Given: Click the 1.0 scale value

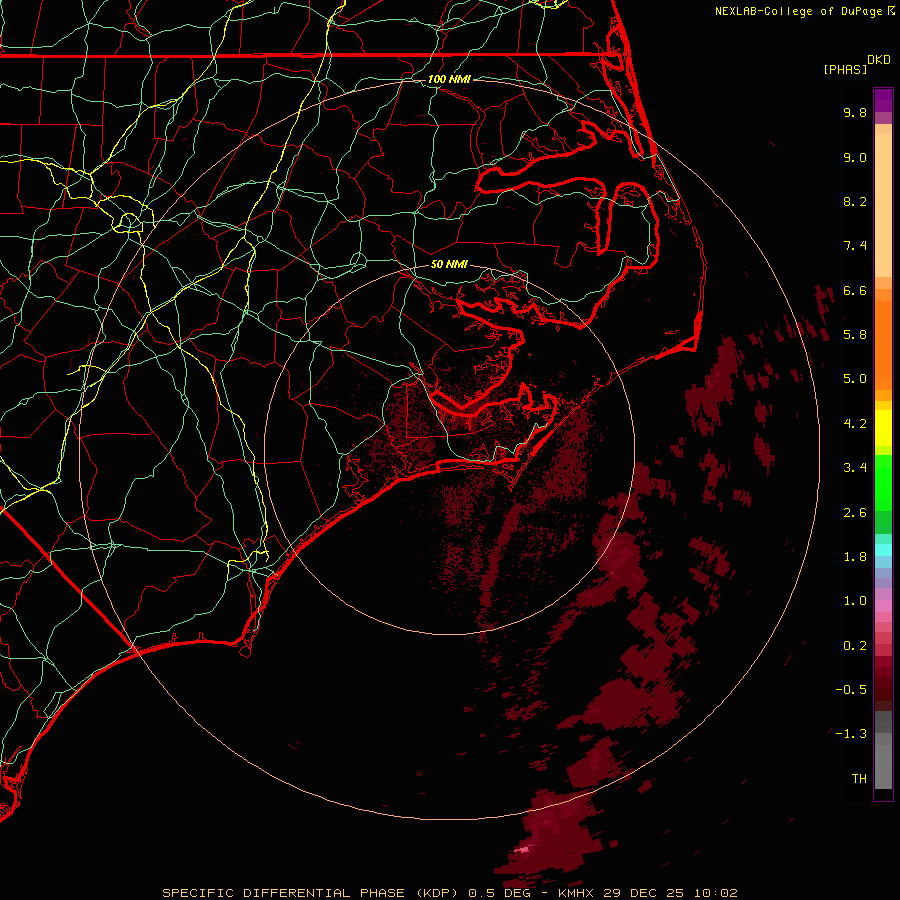Looking at the screenshot, I should point(855,601).
